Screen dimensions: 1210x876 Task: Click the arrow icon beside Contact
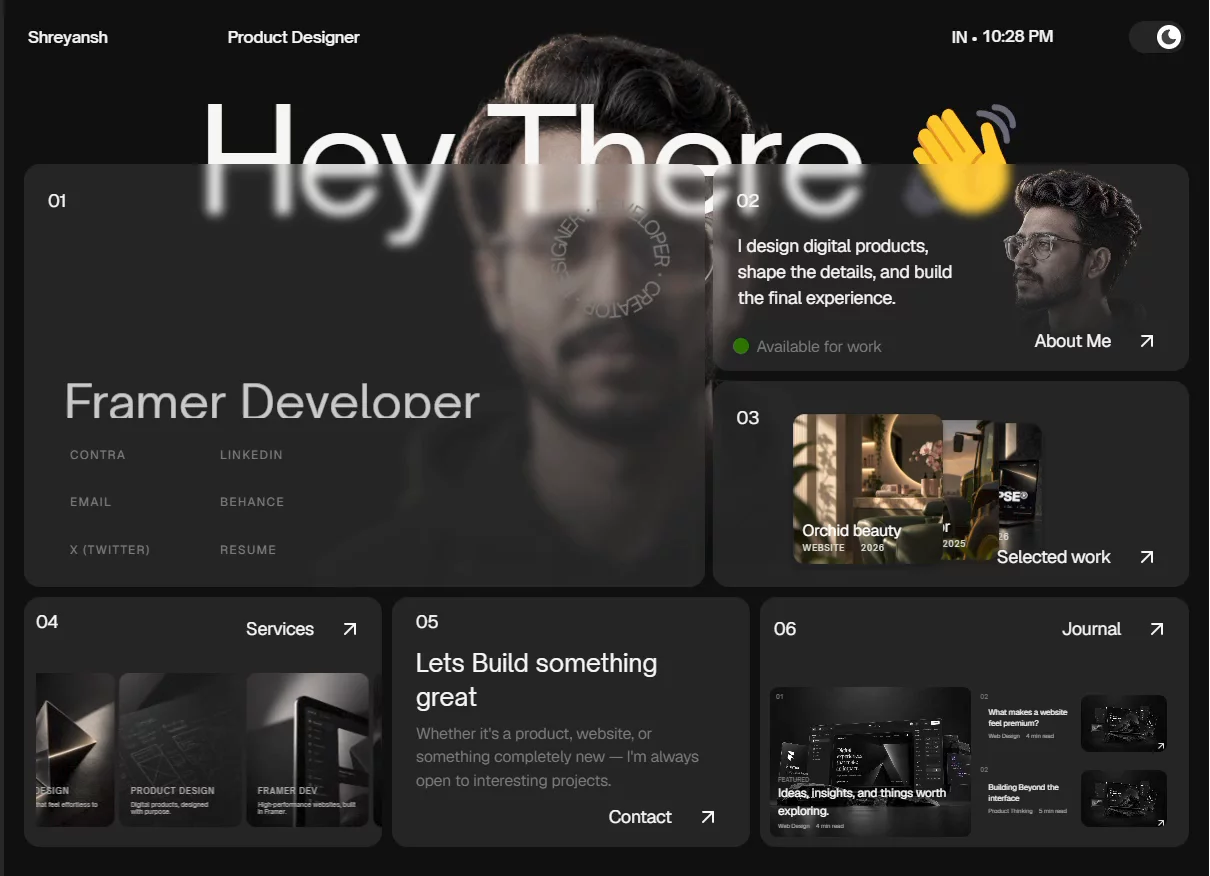click(x=708, y=817)
